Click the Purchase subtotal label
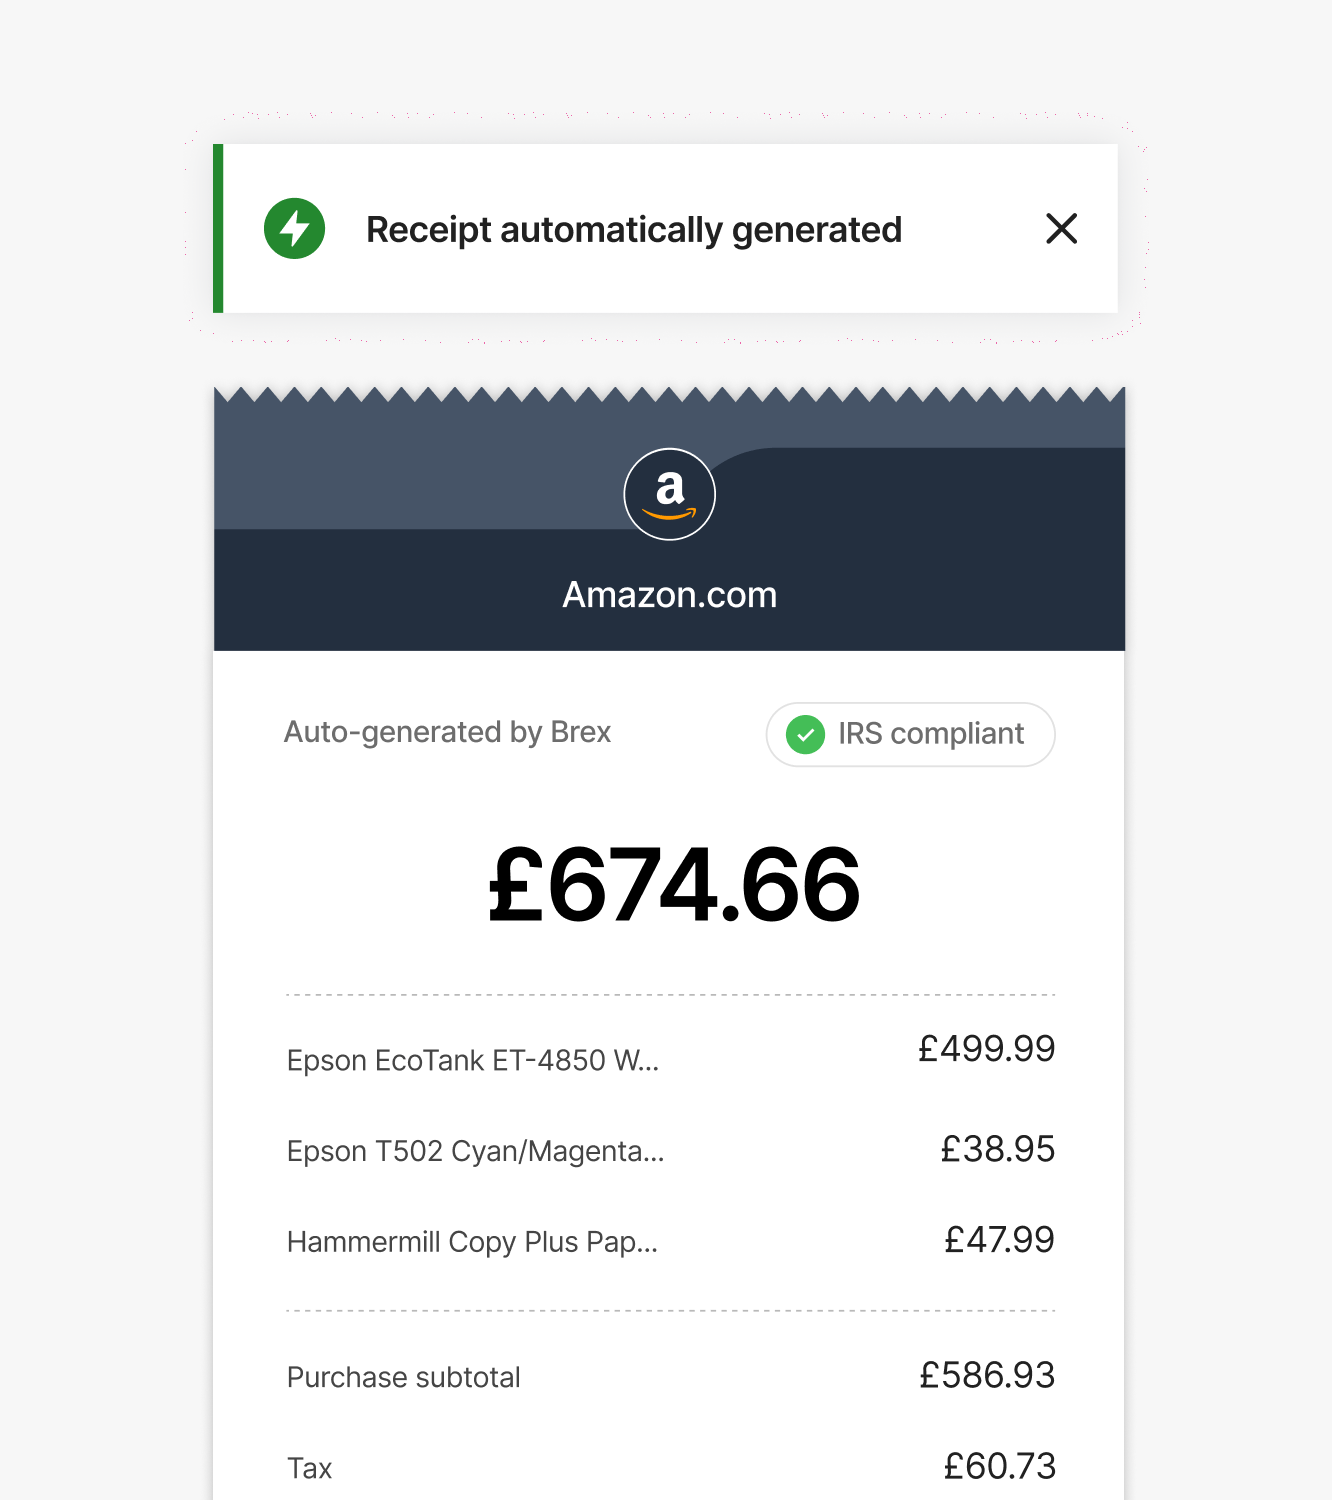1332x1500 pixels. 403,1377
